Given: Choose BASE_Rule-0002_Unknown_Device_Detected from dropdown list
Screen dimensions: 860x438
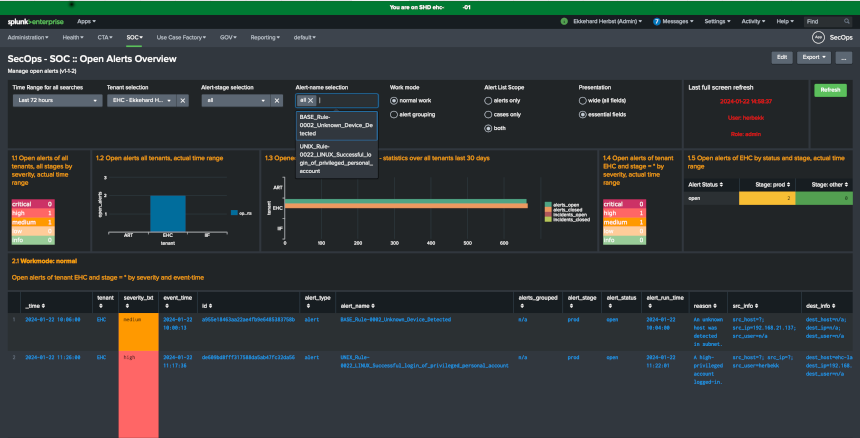Looking at the screenshot, I should [336, 126].
